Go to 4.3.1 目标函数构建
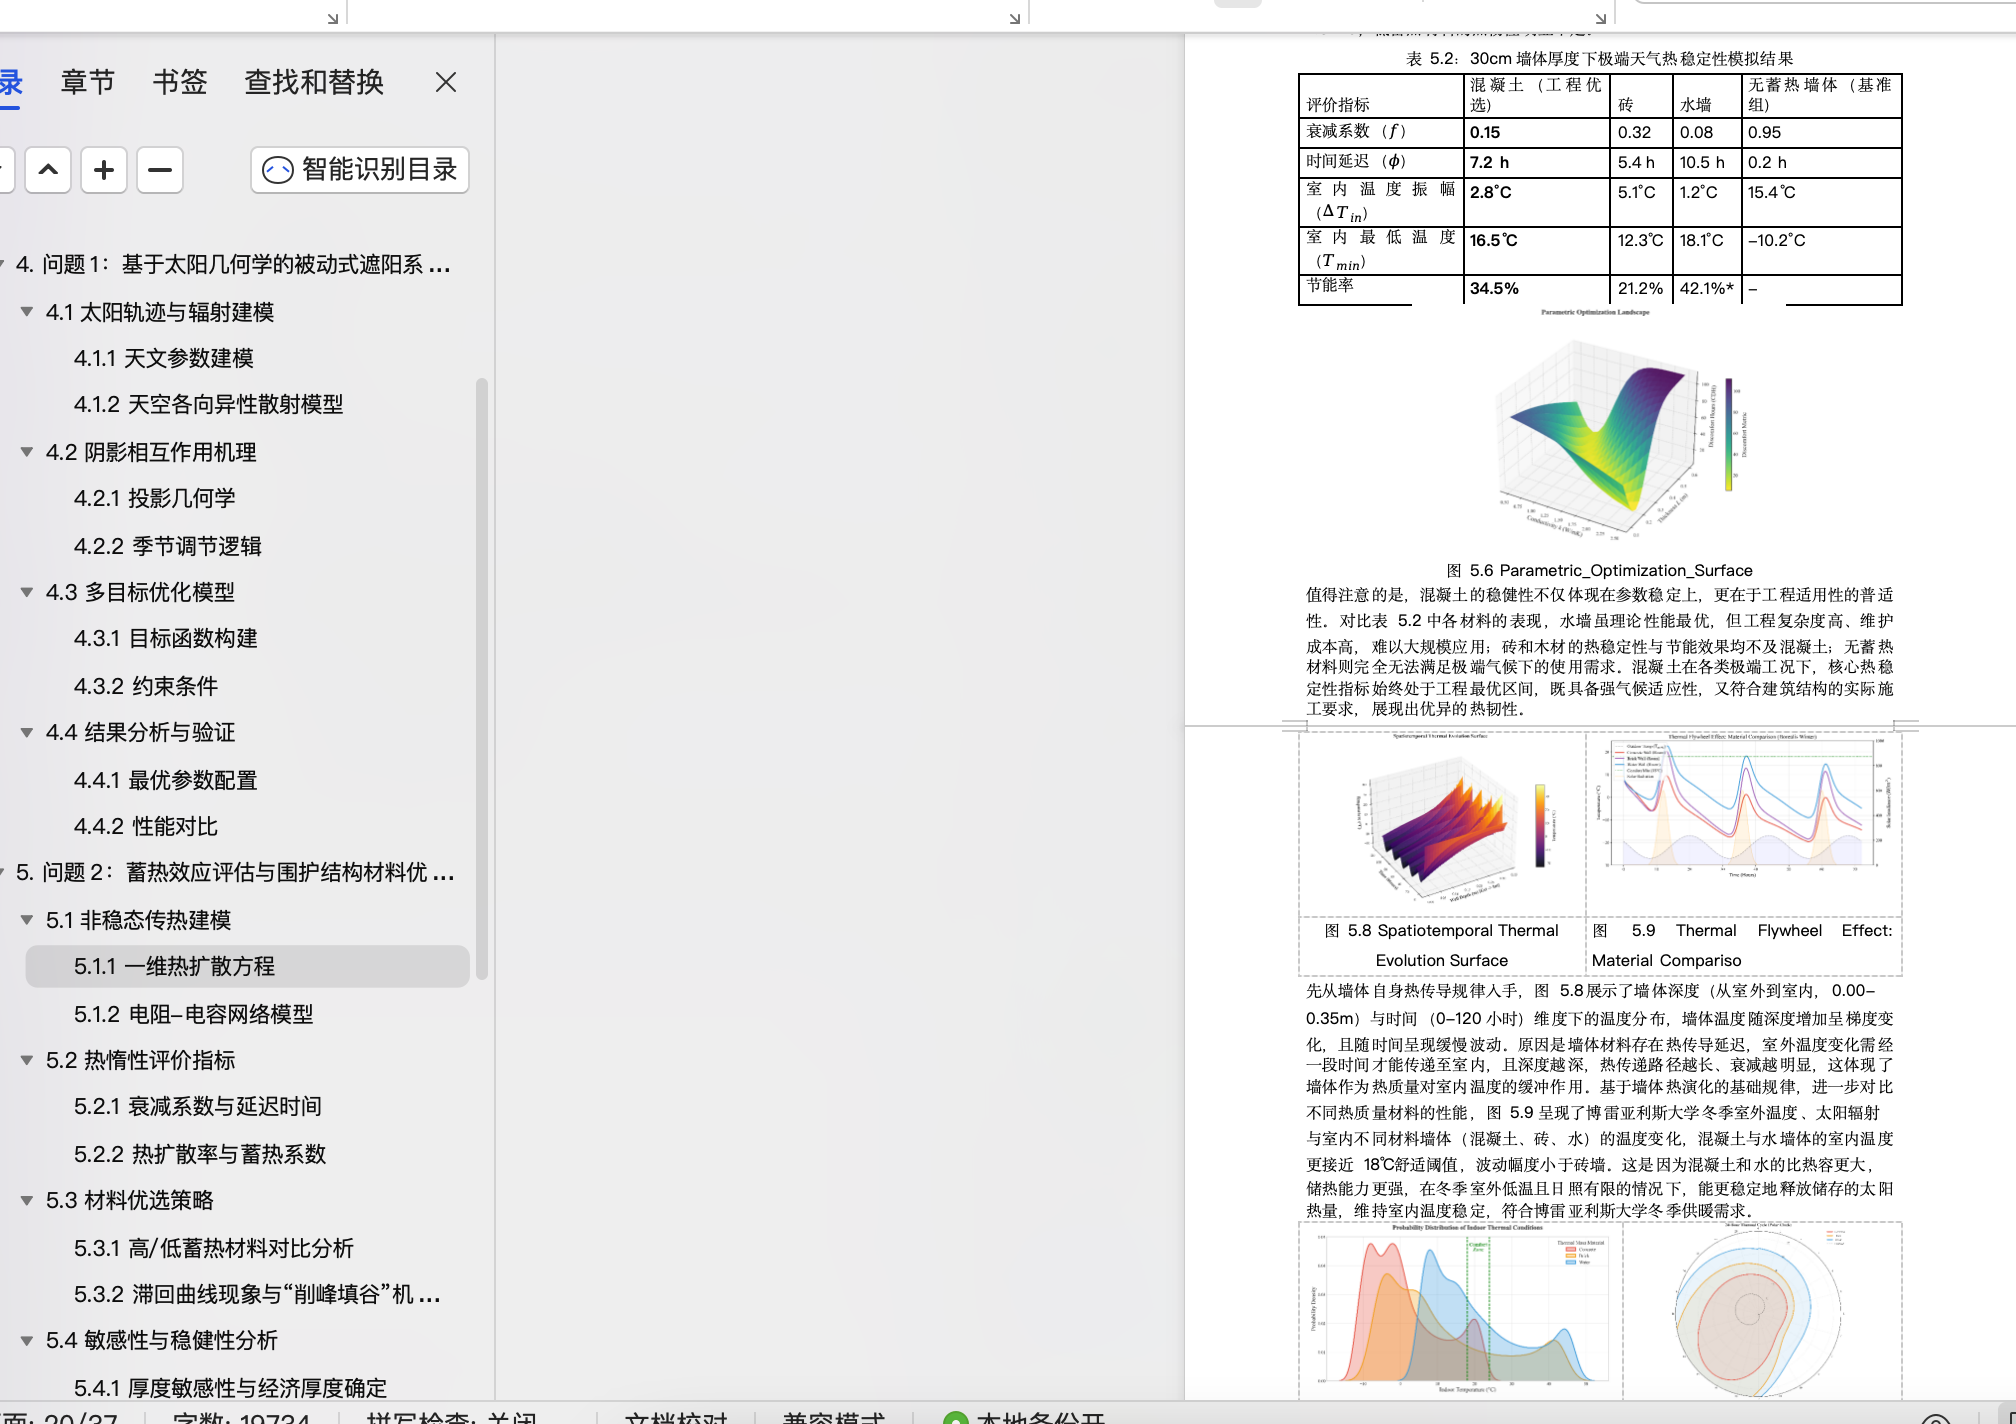 [x=165, y=638]
